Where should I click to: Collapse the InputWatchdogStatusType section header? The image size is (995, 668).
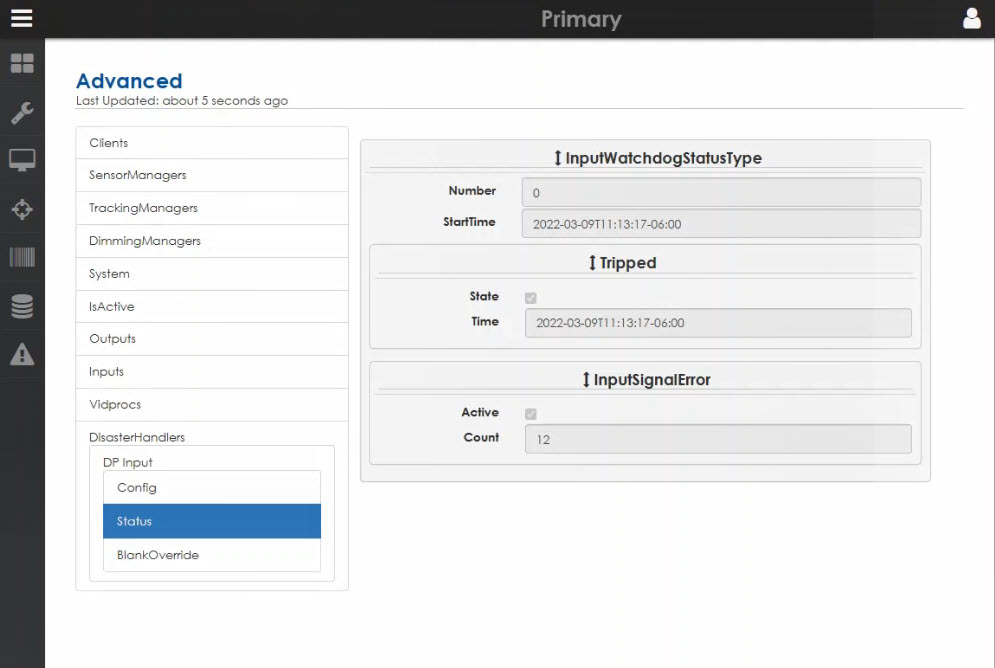point(657,158)
